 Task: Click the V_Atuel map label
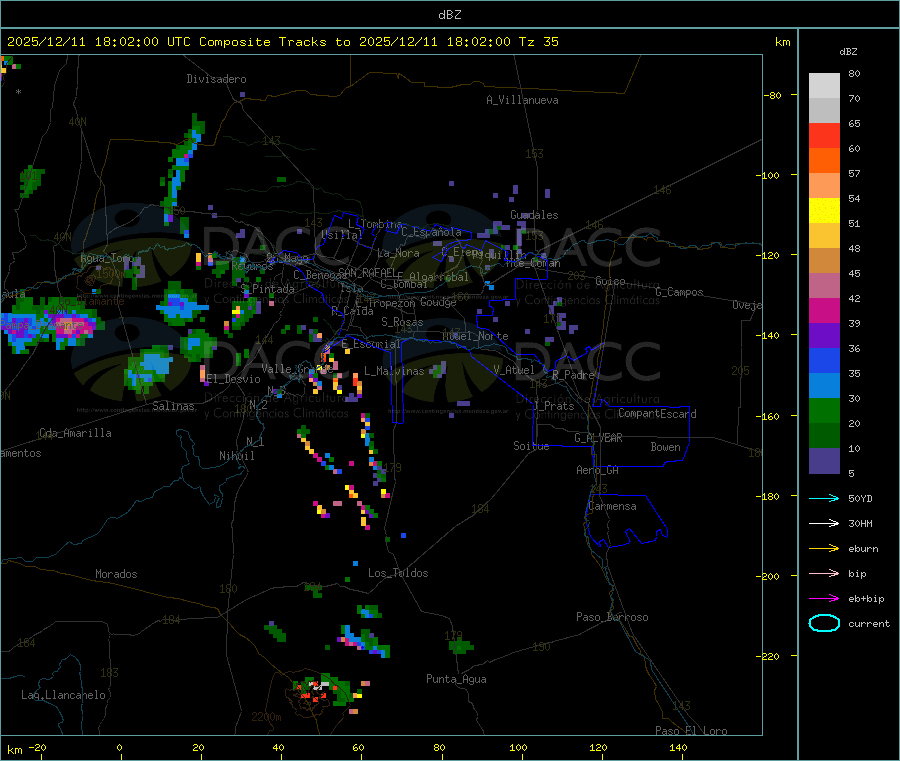click(514, 370)
